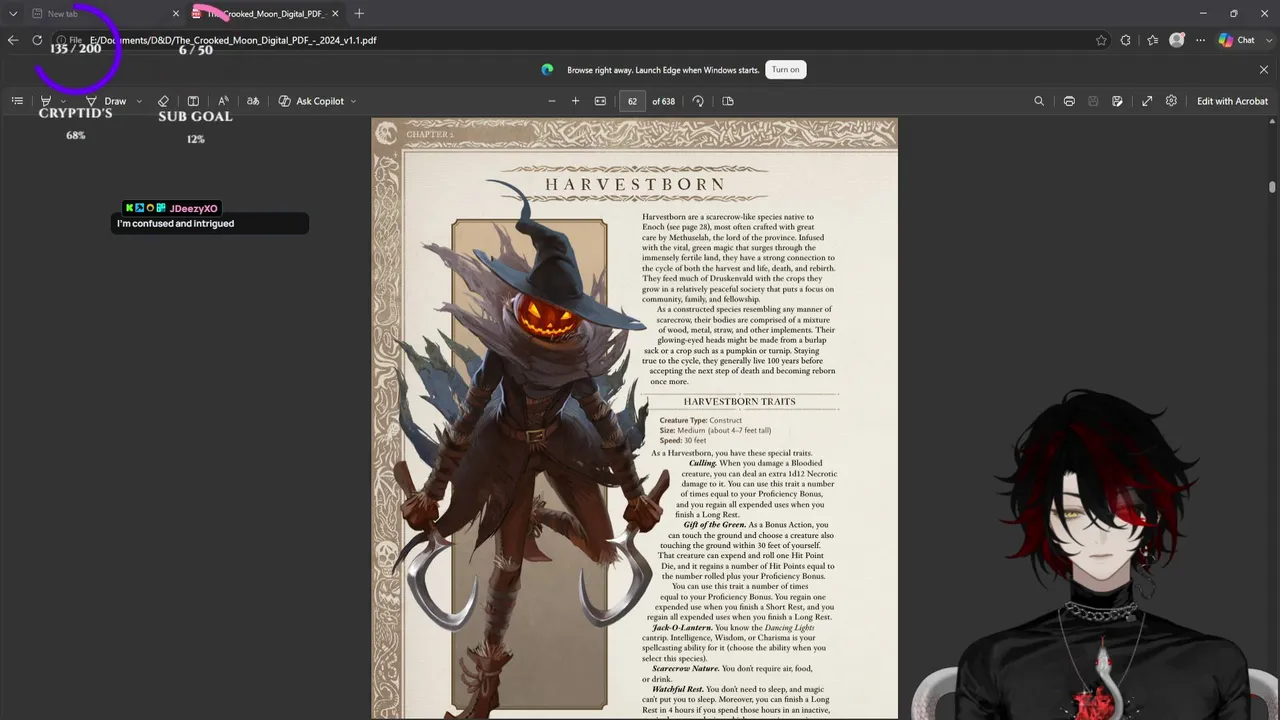Rotate the PDF page

(x=698, y=101)
